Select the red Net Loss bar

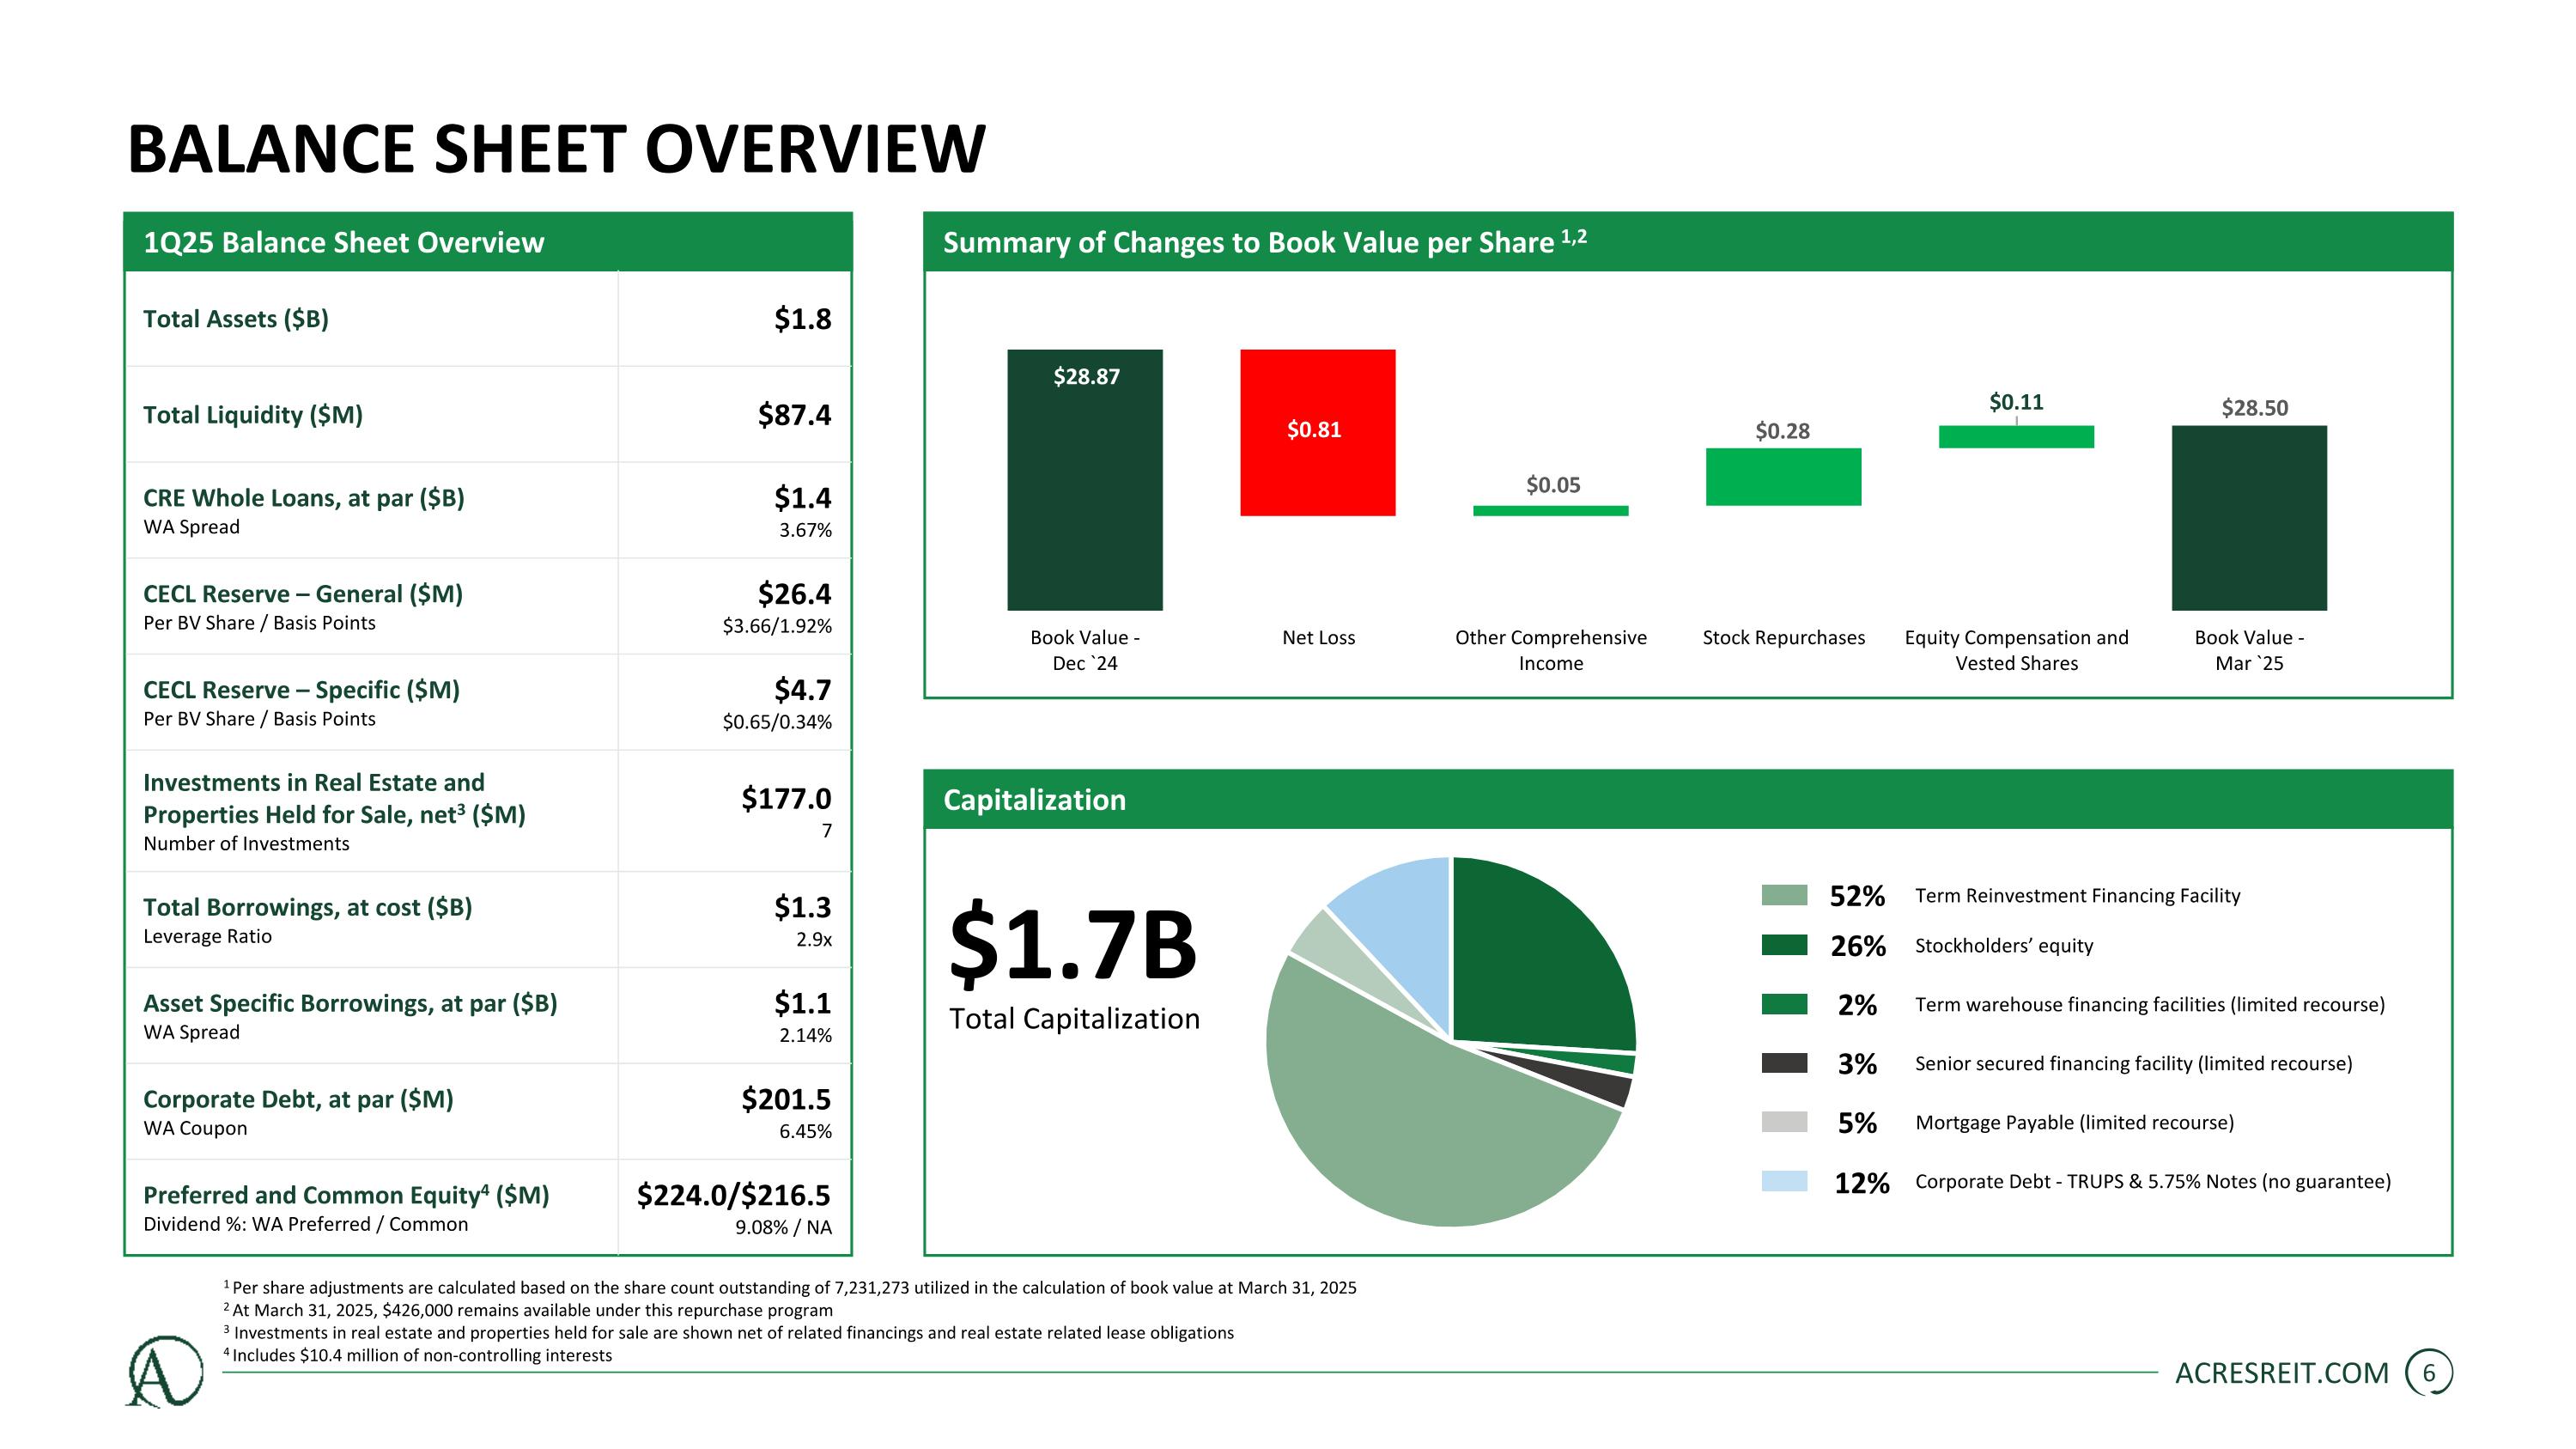(x=1318, y=432)
